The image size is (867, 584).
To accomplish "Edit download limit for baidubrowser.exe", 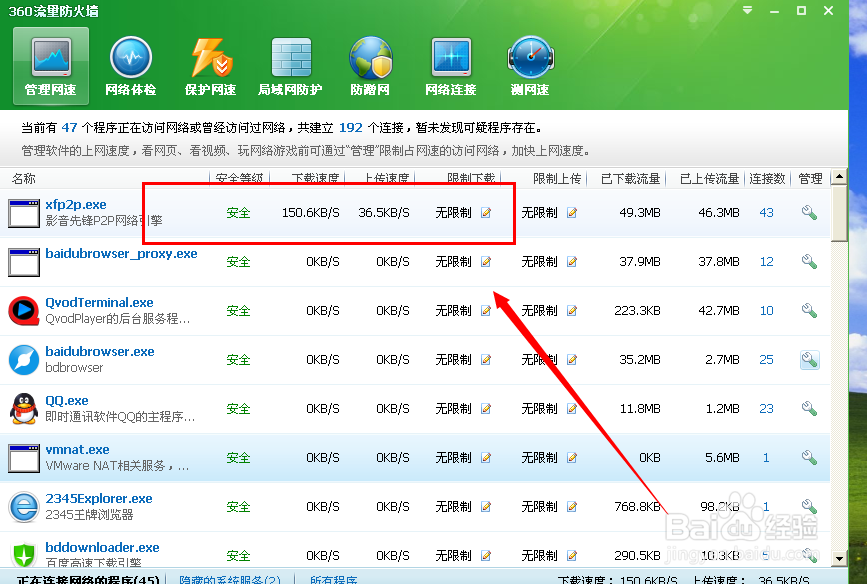I will pos(486,359).
